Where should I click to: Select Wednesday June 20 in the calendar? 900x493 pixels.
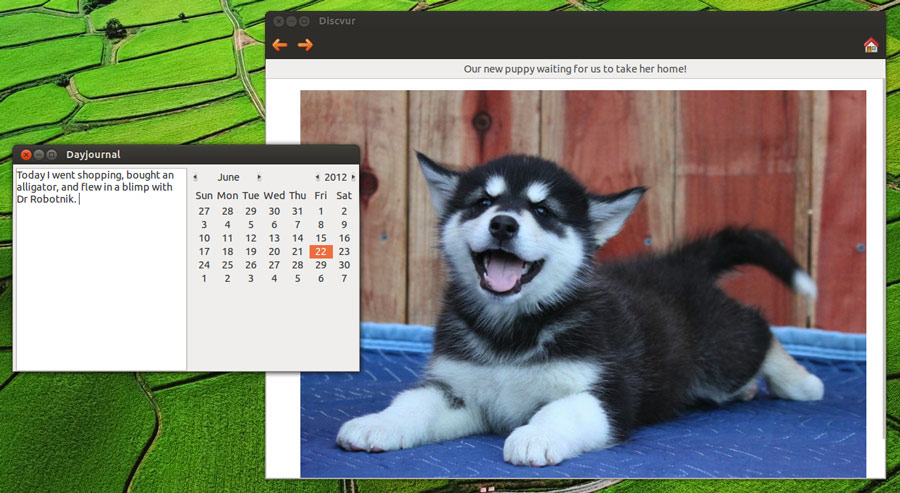click(274, 252)
